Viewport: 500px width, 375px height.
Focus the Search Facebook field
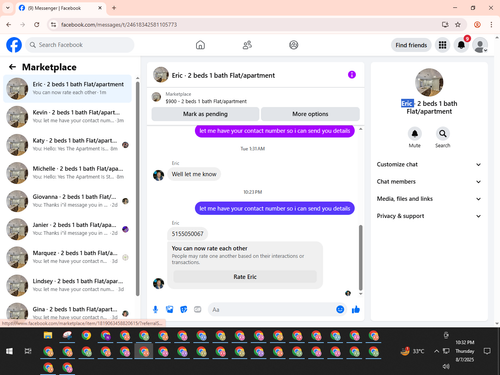80,45
